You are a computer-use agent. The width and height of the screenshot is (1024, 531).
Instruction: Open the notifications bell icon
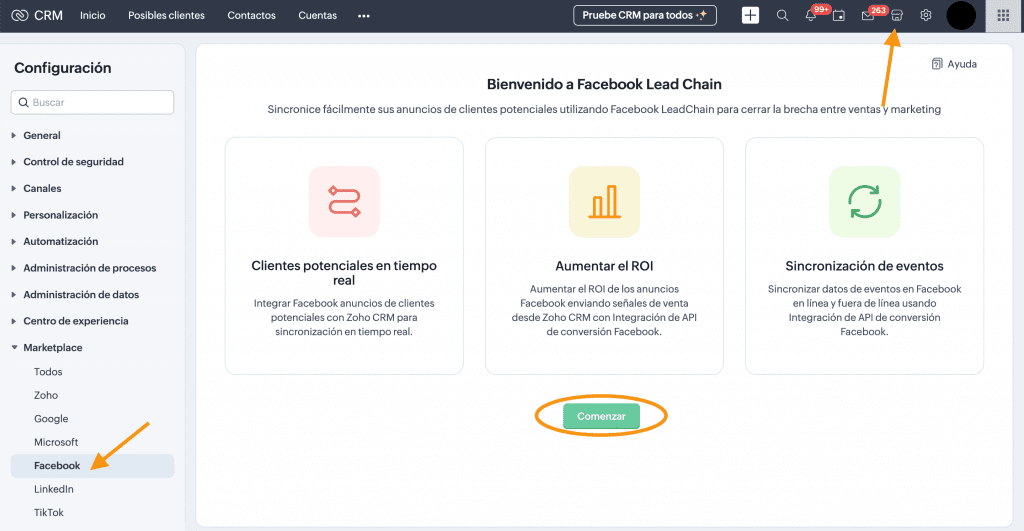tap(810, 16)
